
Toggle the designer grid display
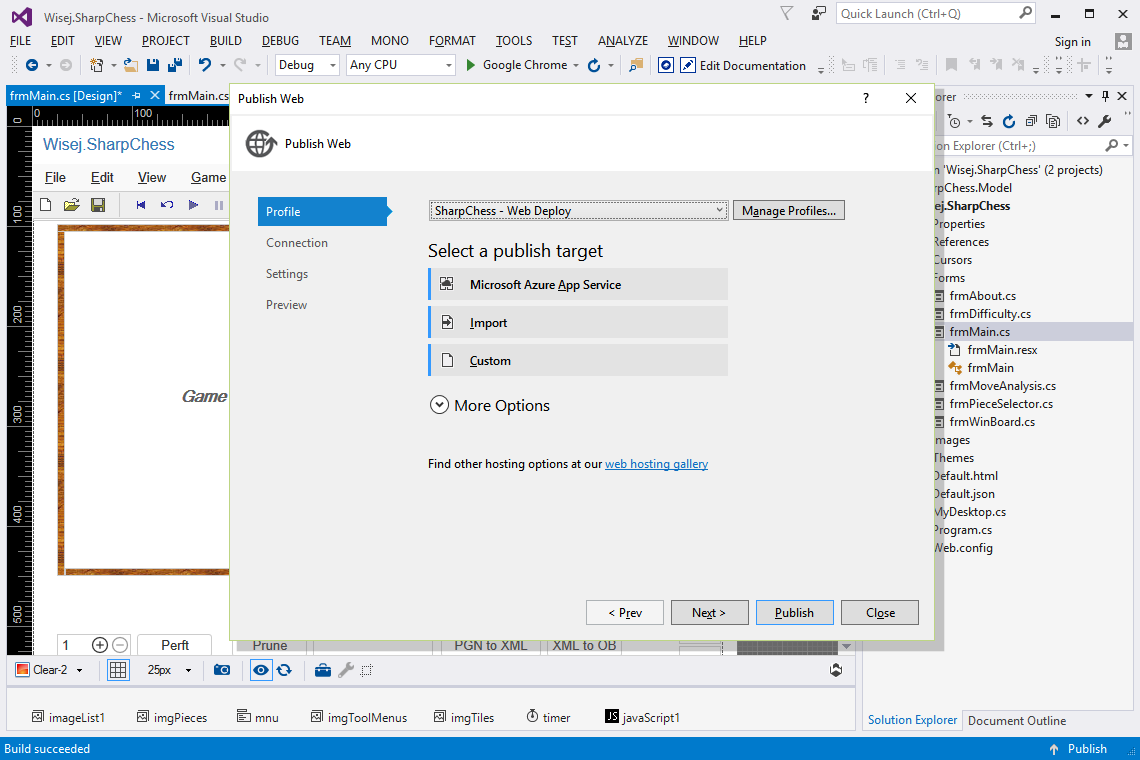tap(118, 670)
